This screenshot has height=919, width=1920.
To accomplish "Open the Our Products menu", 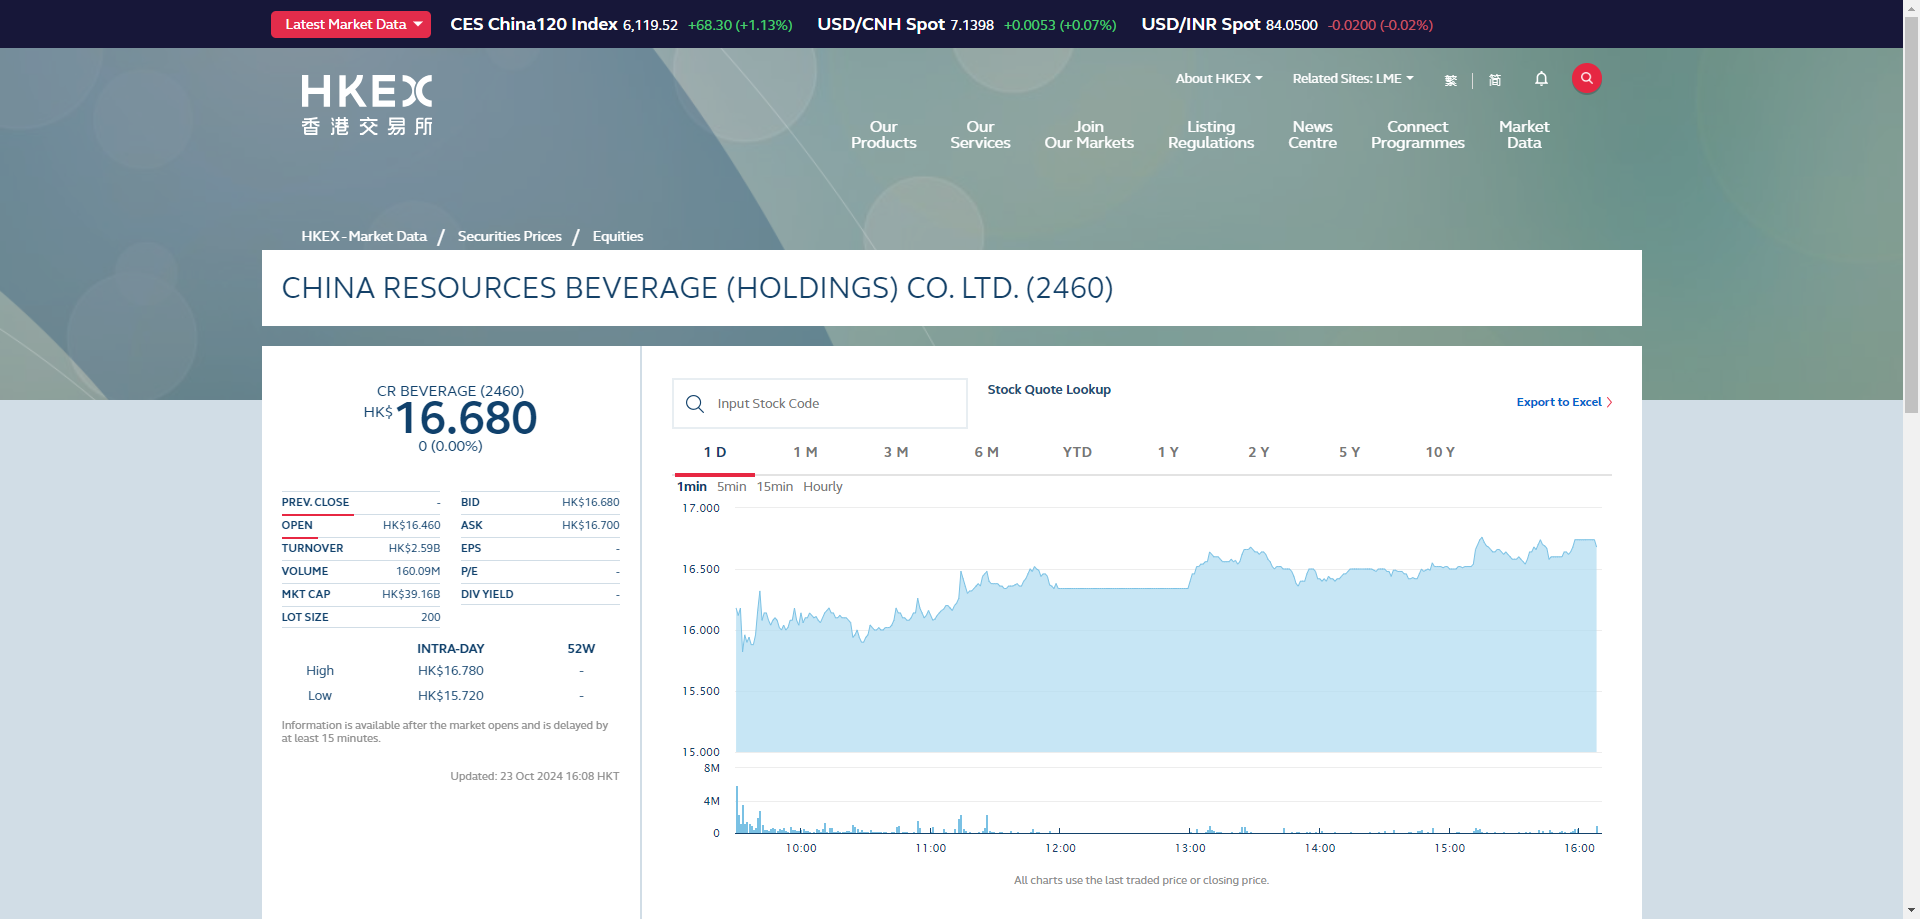I will tap(883, 135).
